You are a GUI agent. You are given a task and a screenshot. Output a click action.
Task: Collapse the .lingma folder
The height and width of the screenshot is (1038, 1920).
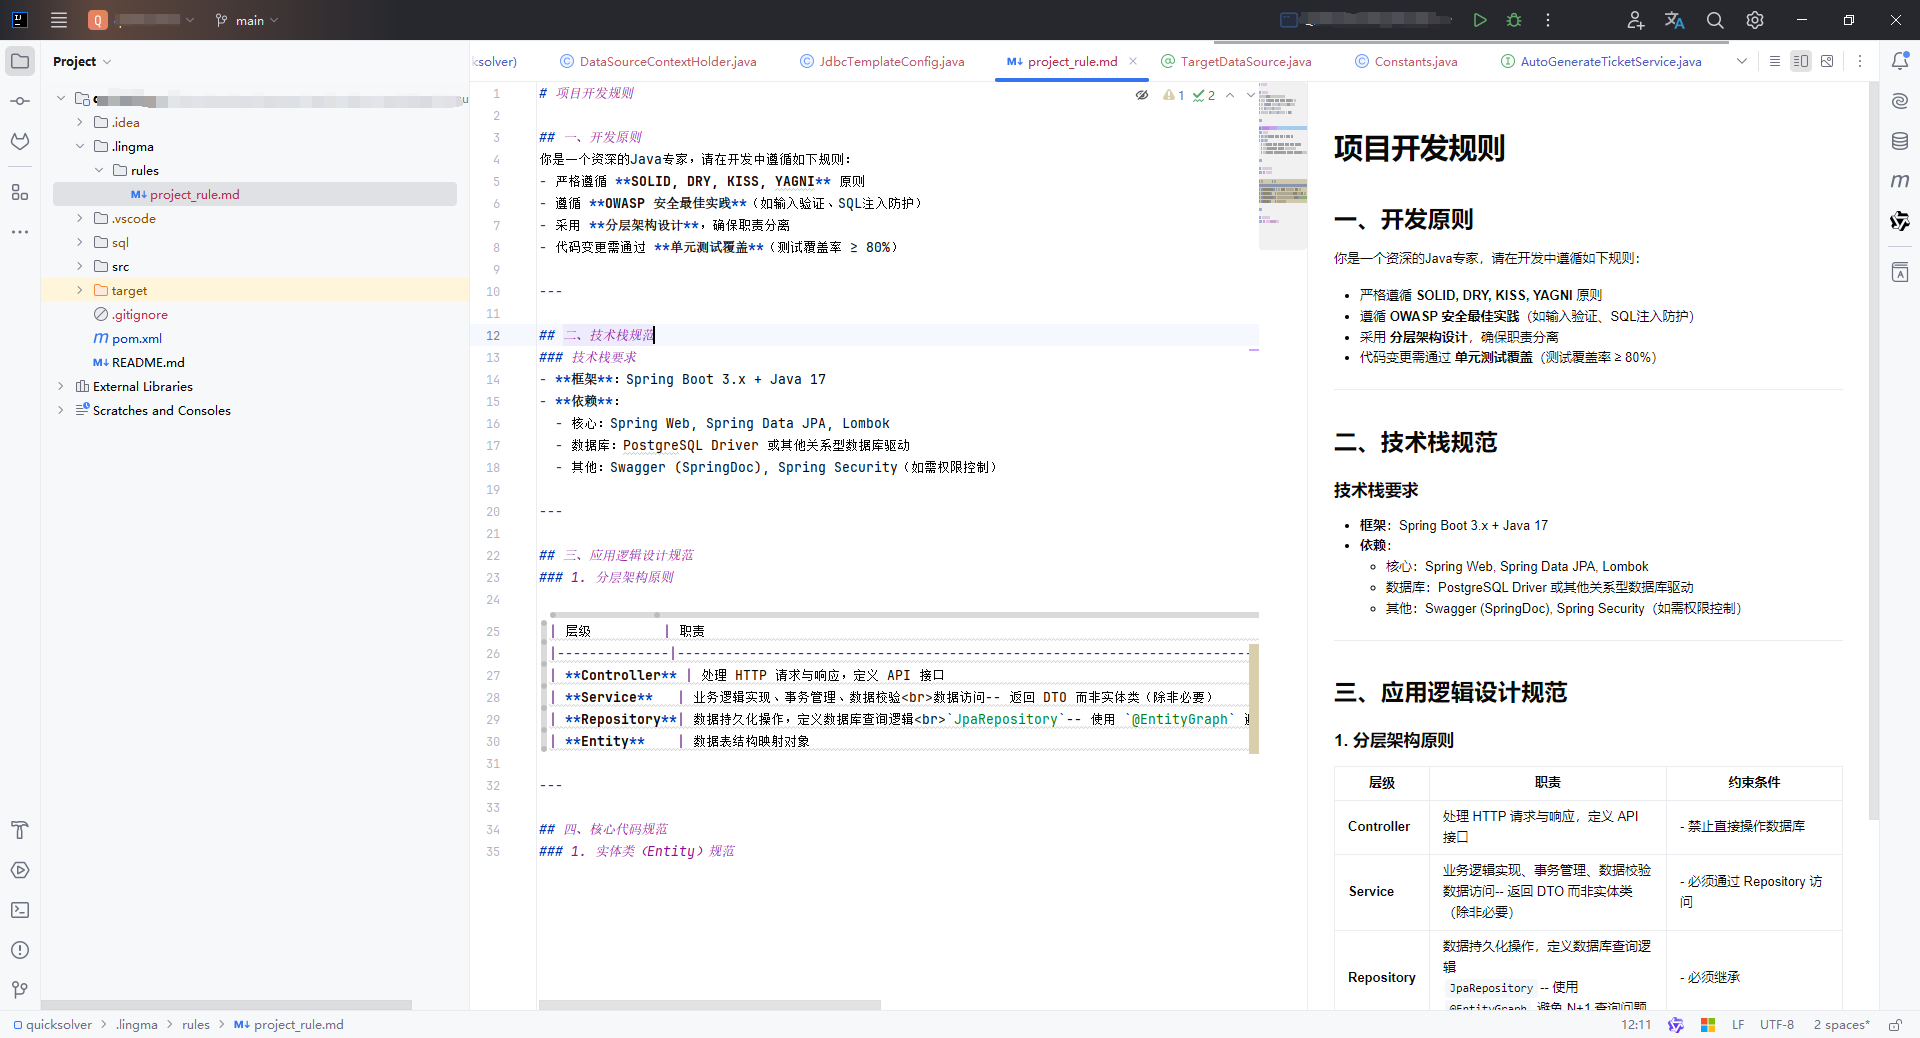click(80, 146)
